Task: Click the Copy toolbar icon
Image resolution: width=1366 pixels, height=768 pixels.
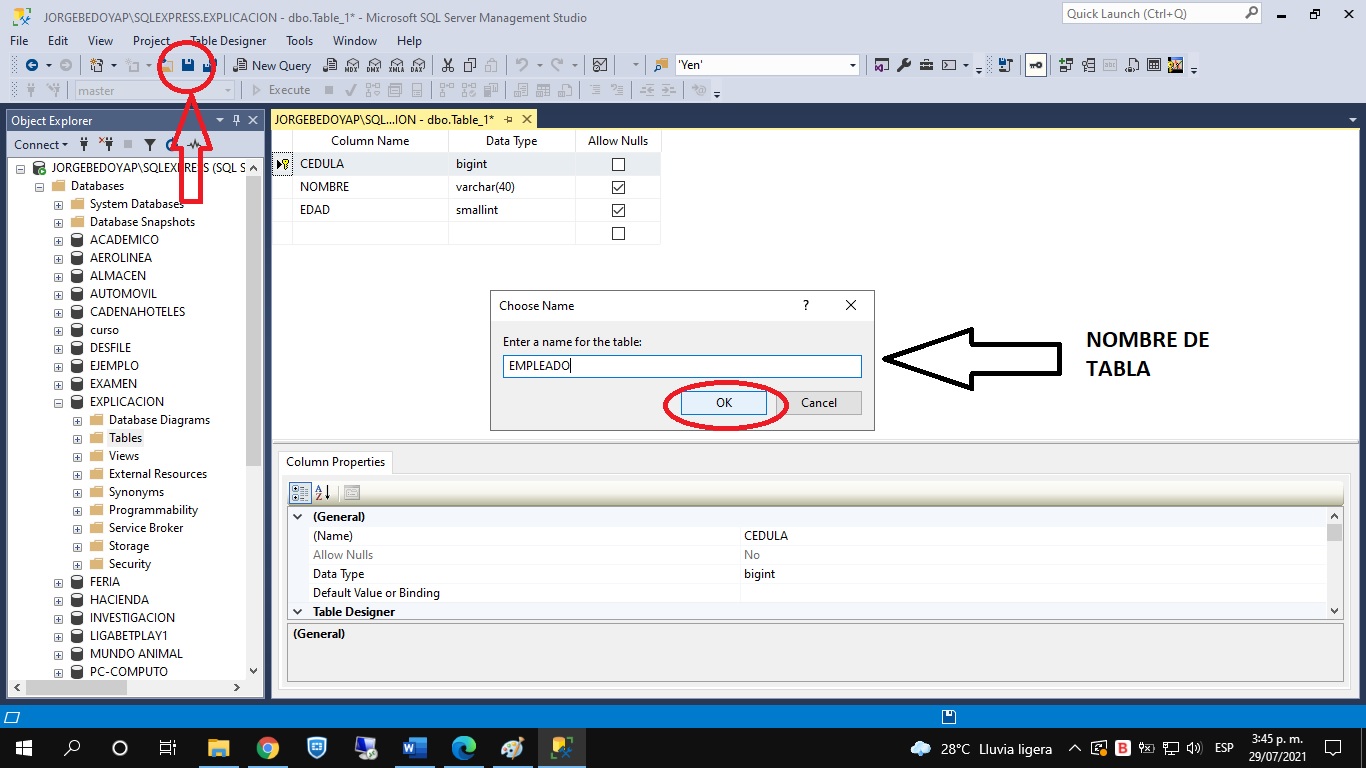Action: tap(470, 65)
